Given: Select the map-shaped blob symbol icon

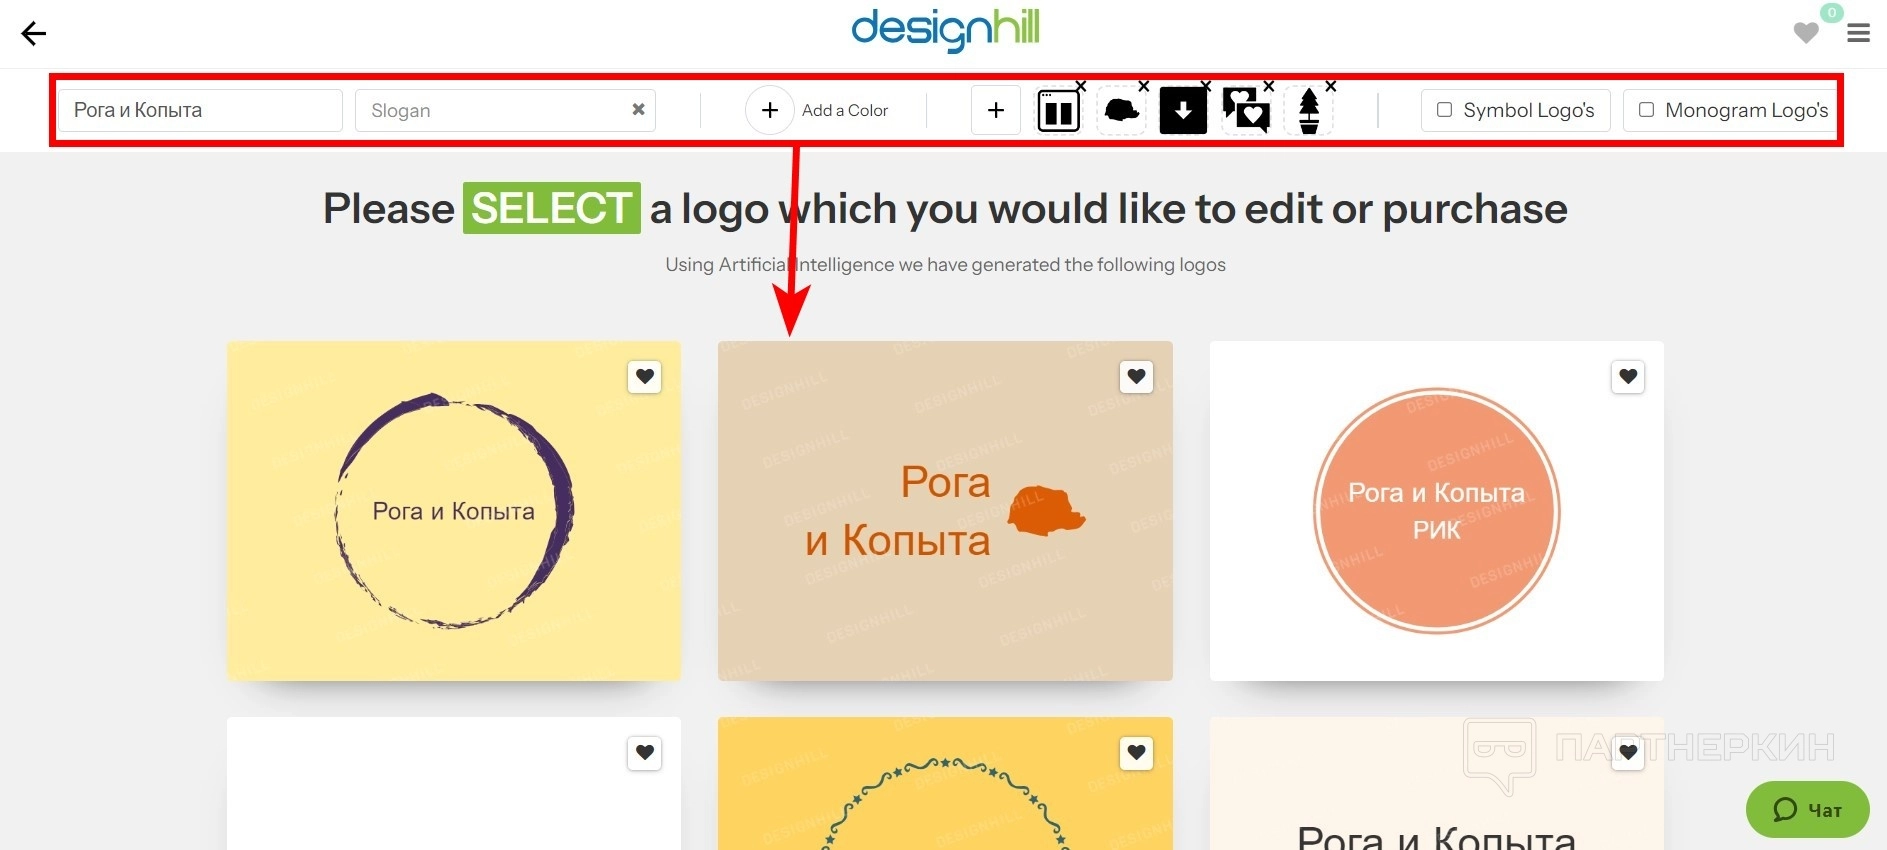Looking at the screenshot, I should click(1121, 111).
